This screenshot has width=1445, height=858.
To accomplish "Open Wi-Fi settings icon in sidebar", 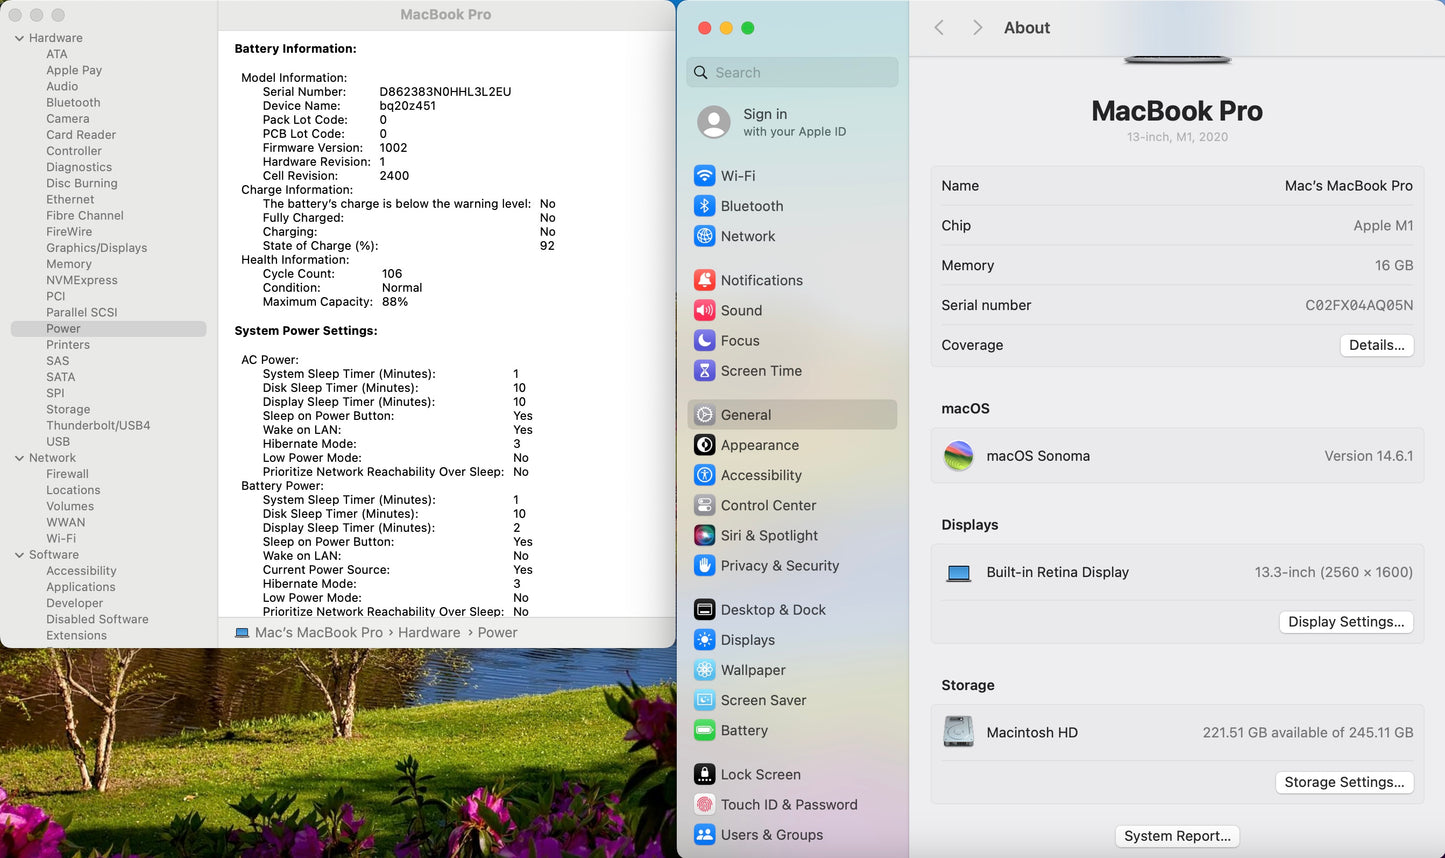I will point(705,176).
